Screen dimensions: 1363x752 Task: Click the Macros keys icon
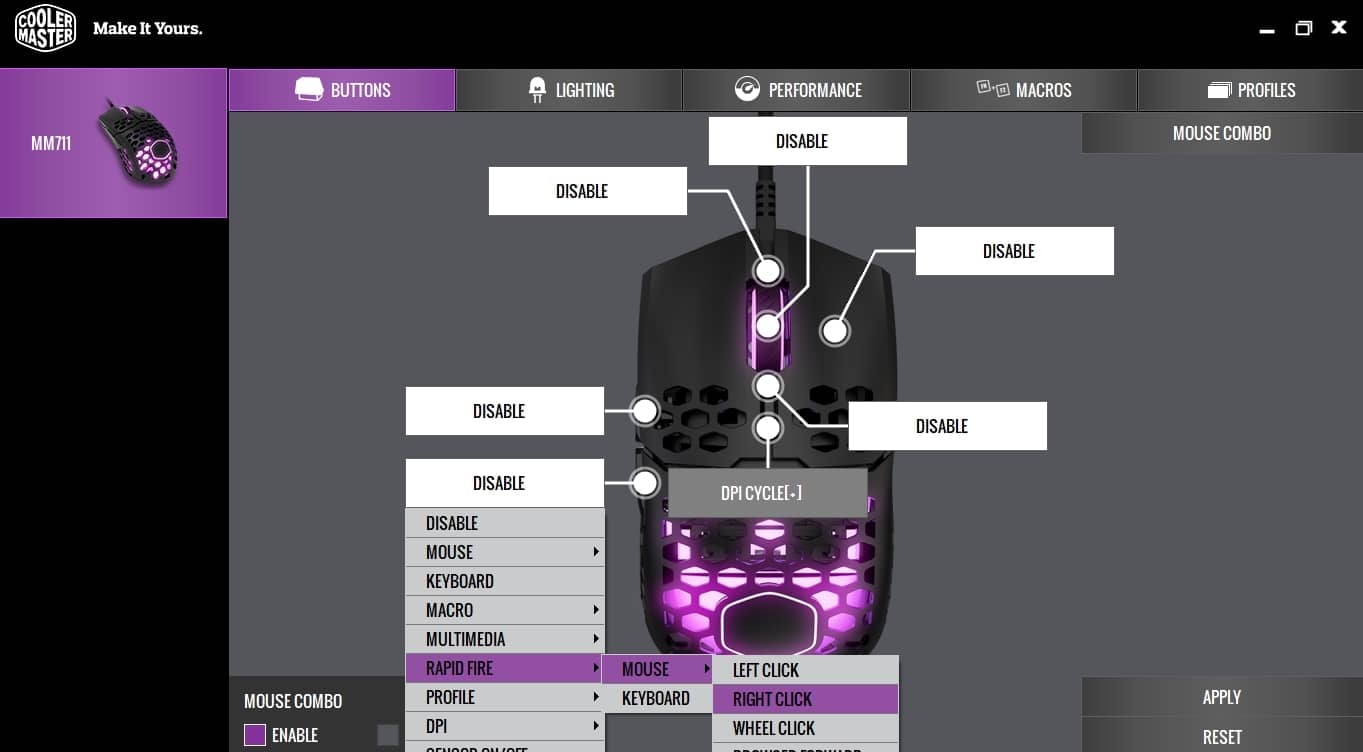tap(992, 88)
